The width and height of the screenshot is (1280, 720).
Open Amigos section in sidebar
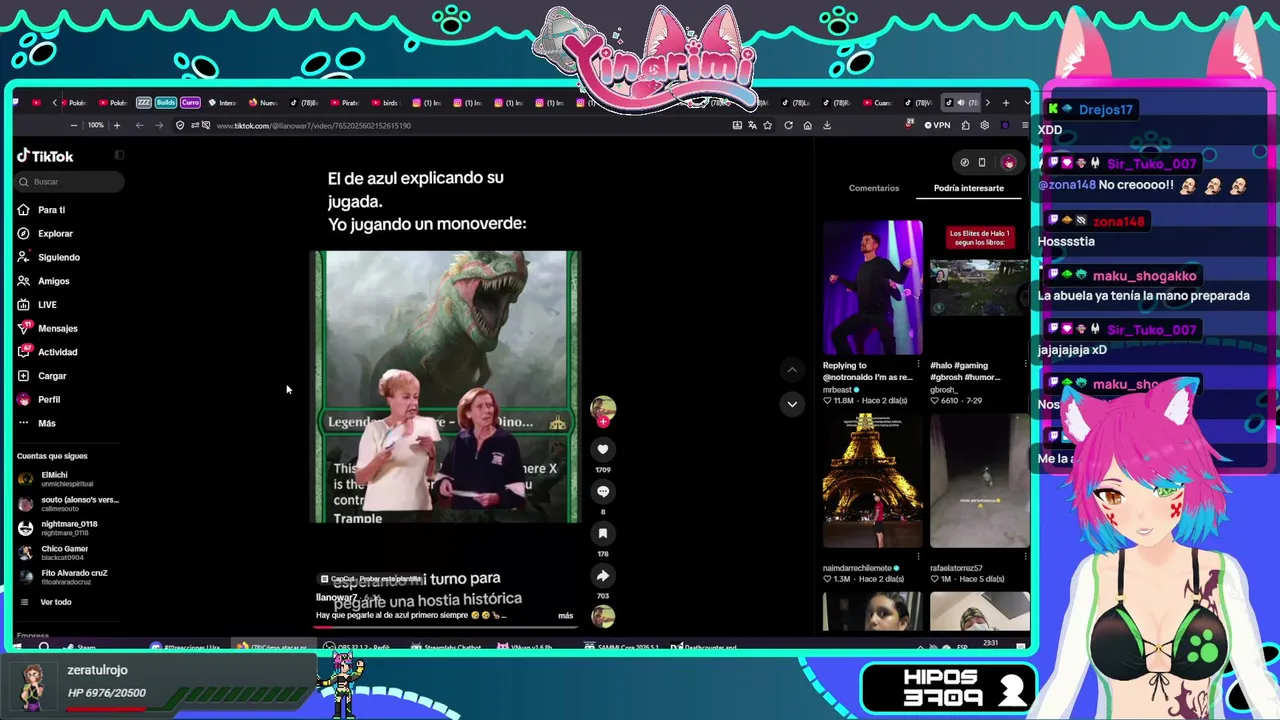click(x=44, y=281)
